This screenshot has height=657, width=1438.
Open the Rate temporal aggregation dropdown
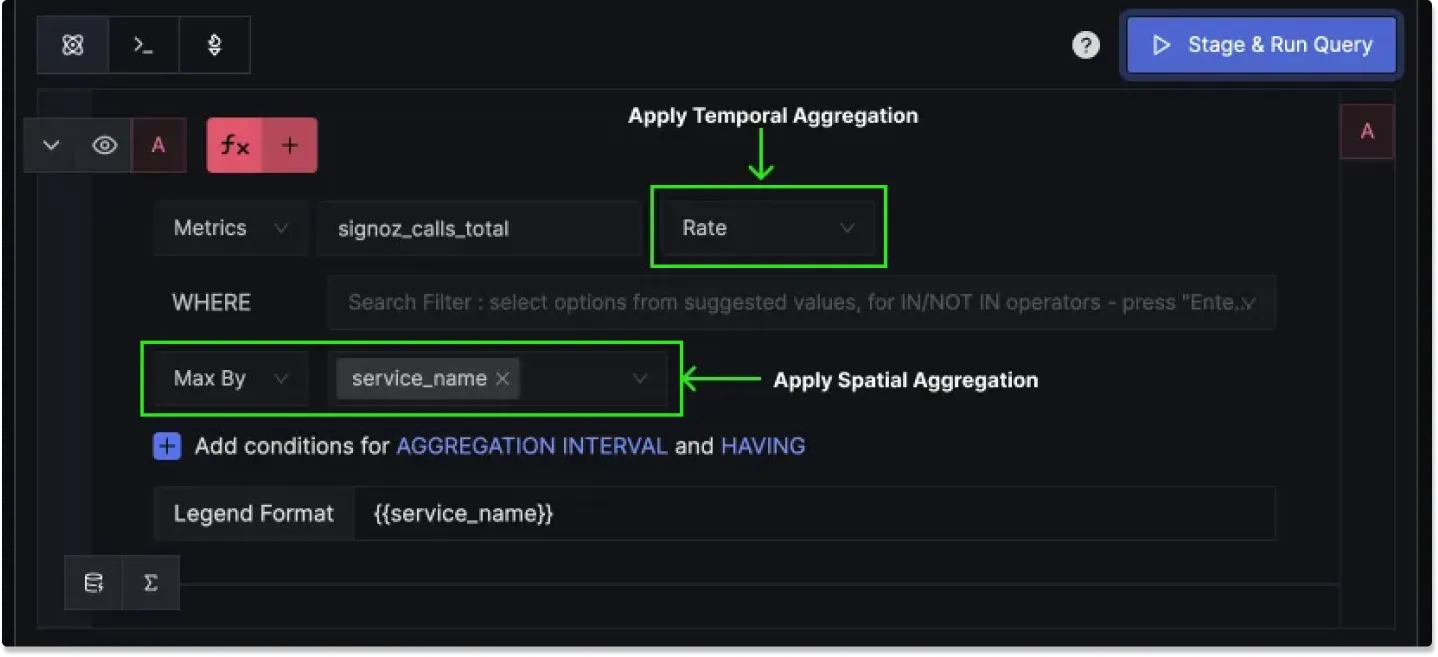pos(768,228)
